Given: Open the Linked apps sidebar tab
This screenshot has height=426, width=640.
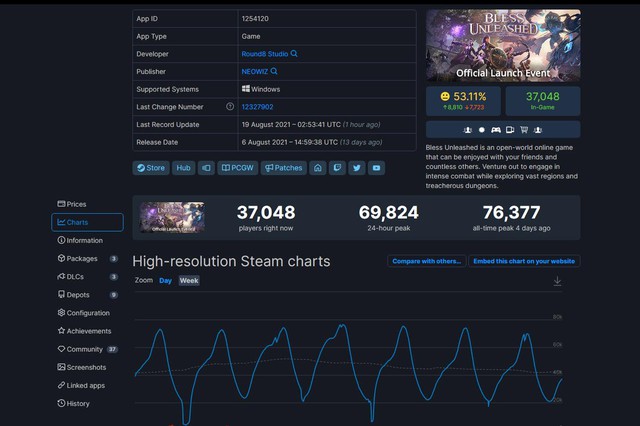Looking at the screenshot, I should click(x=87, y=385).
